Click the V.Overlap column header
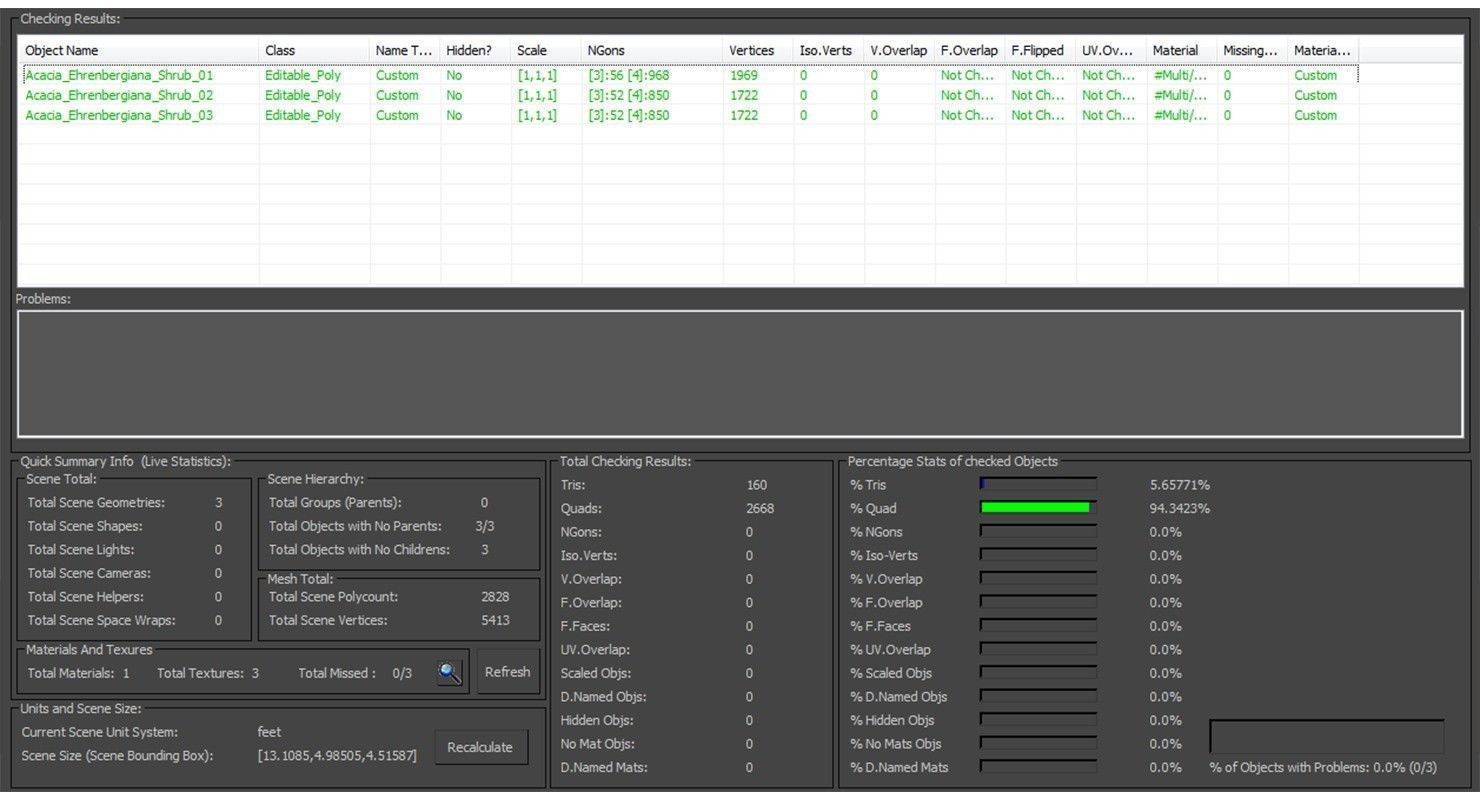This screenshot has height=800, width=1480. 900,50
